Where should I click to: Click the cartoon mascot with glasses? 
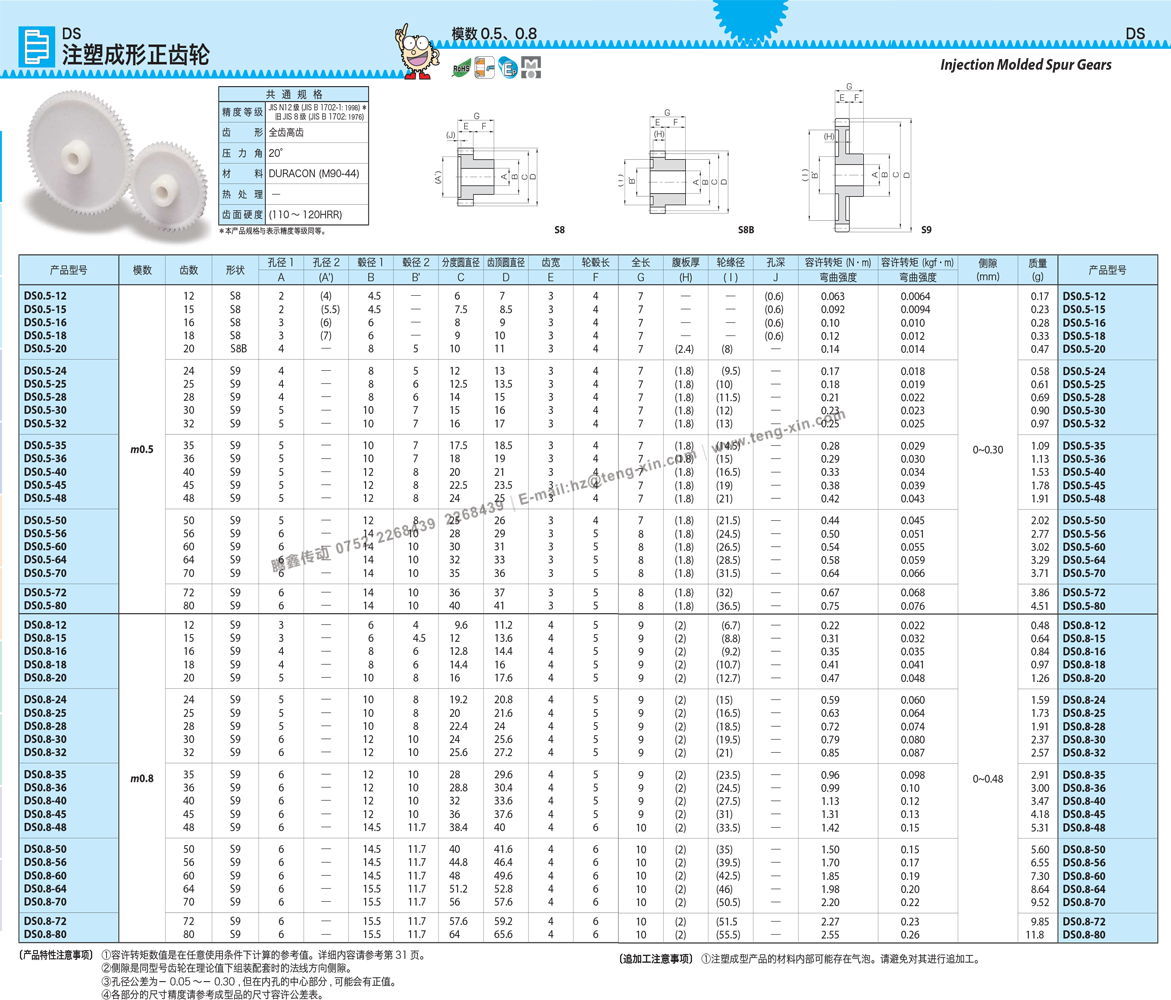pos(418,52)
